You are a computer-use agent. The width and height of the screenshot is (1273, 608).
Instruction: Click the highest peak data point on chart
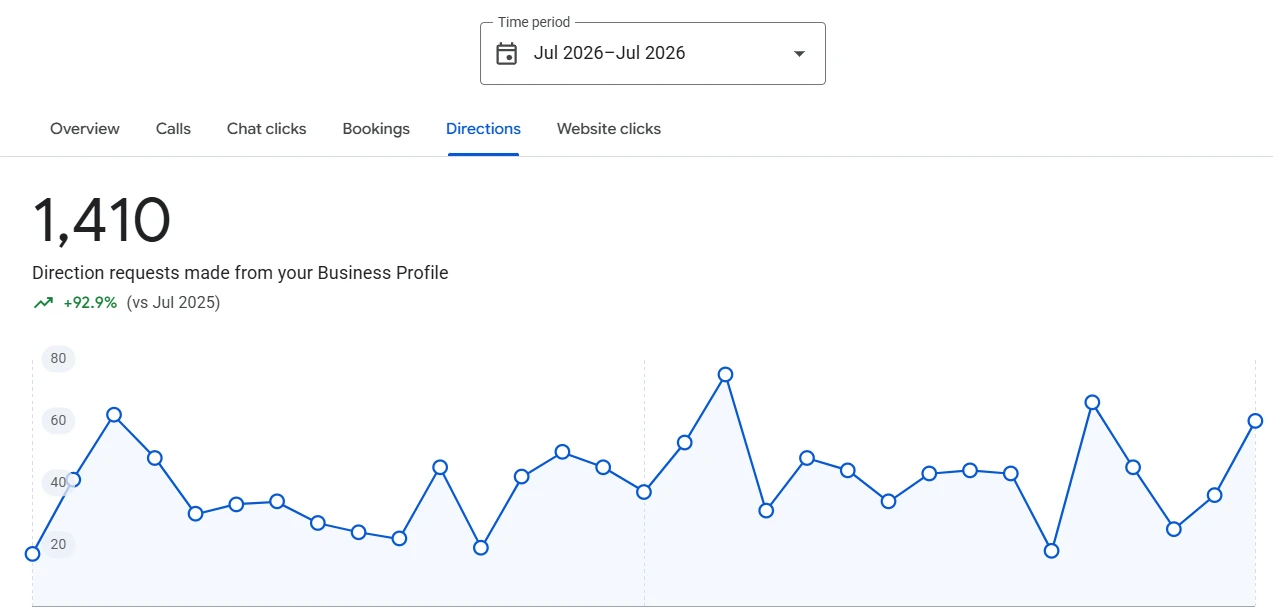pyautogui.click(x=725, y=375)
